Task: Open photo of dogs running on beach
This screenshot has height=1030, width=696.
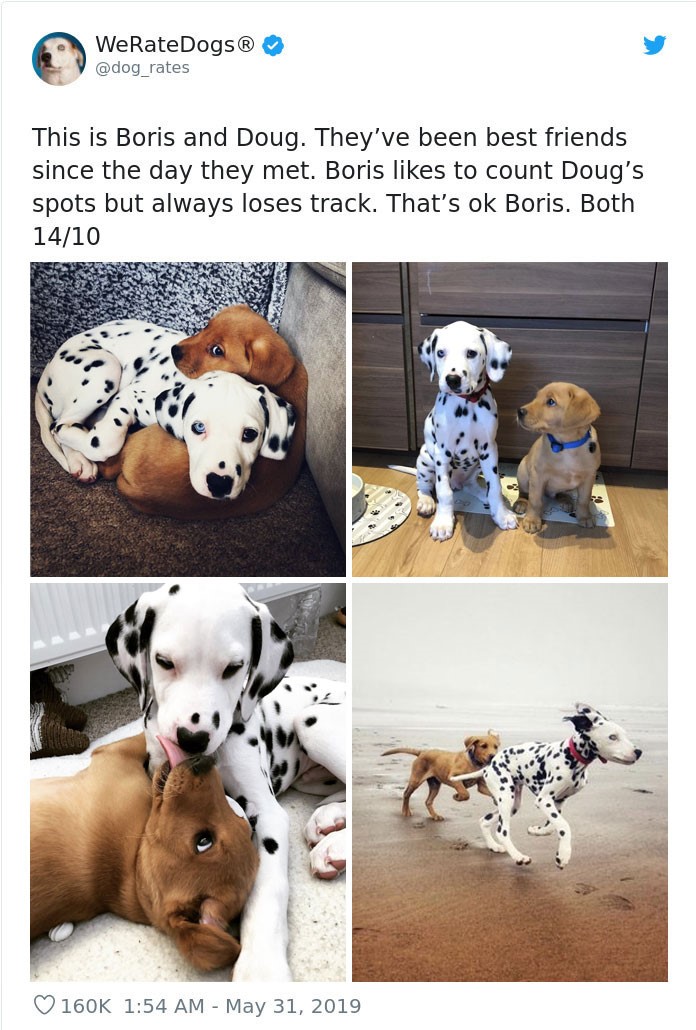Action: [510, 782]
